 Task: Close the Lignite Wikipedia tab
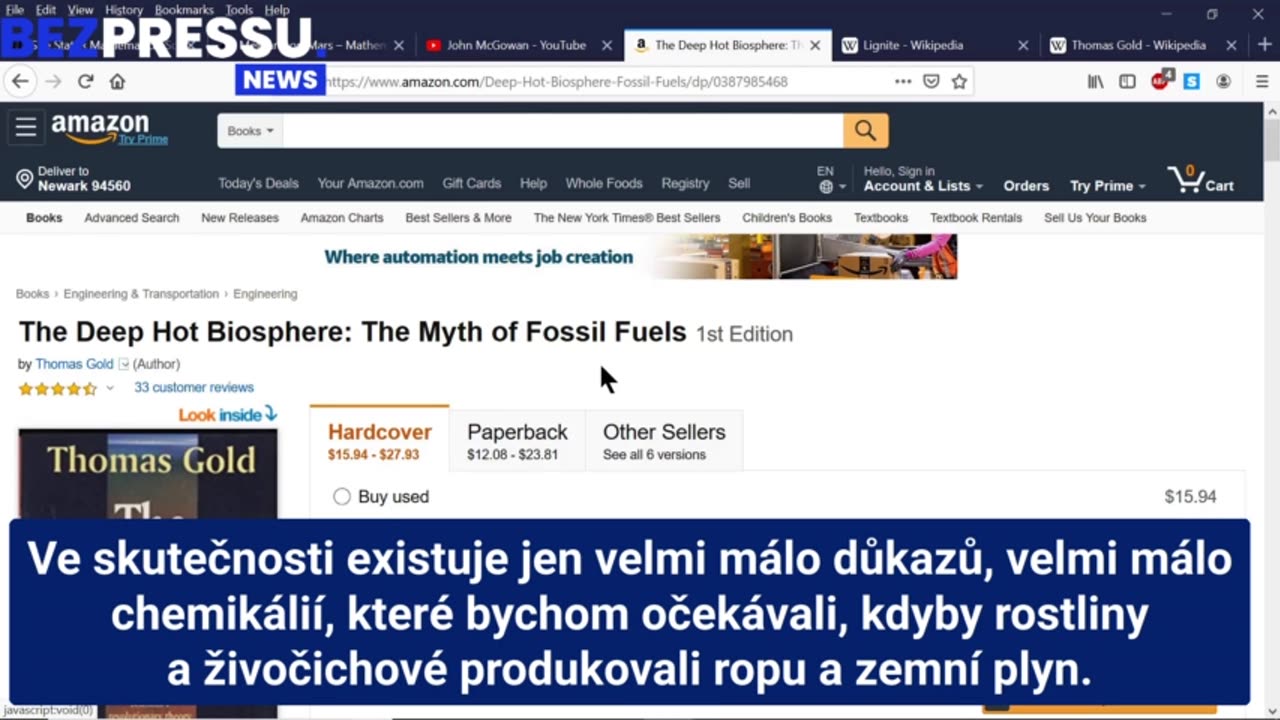click(1023, 45)
